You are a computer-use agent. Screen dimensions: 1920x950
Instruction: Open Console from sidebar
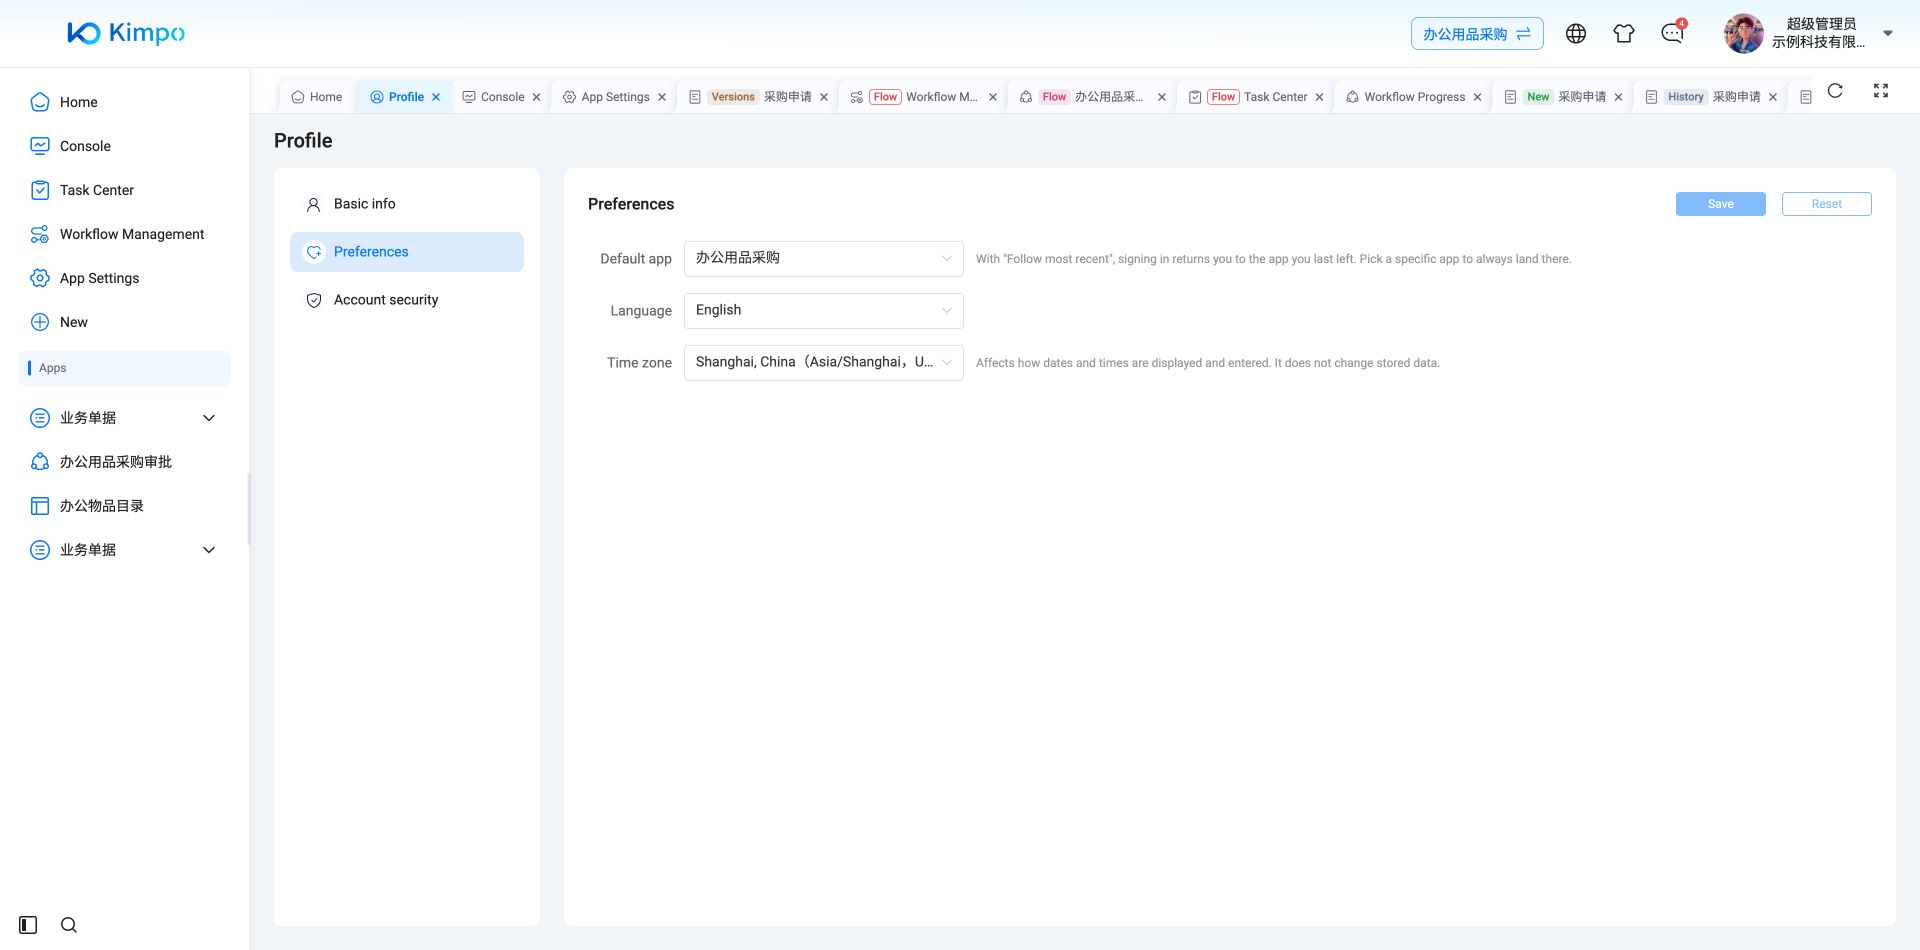125,146
